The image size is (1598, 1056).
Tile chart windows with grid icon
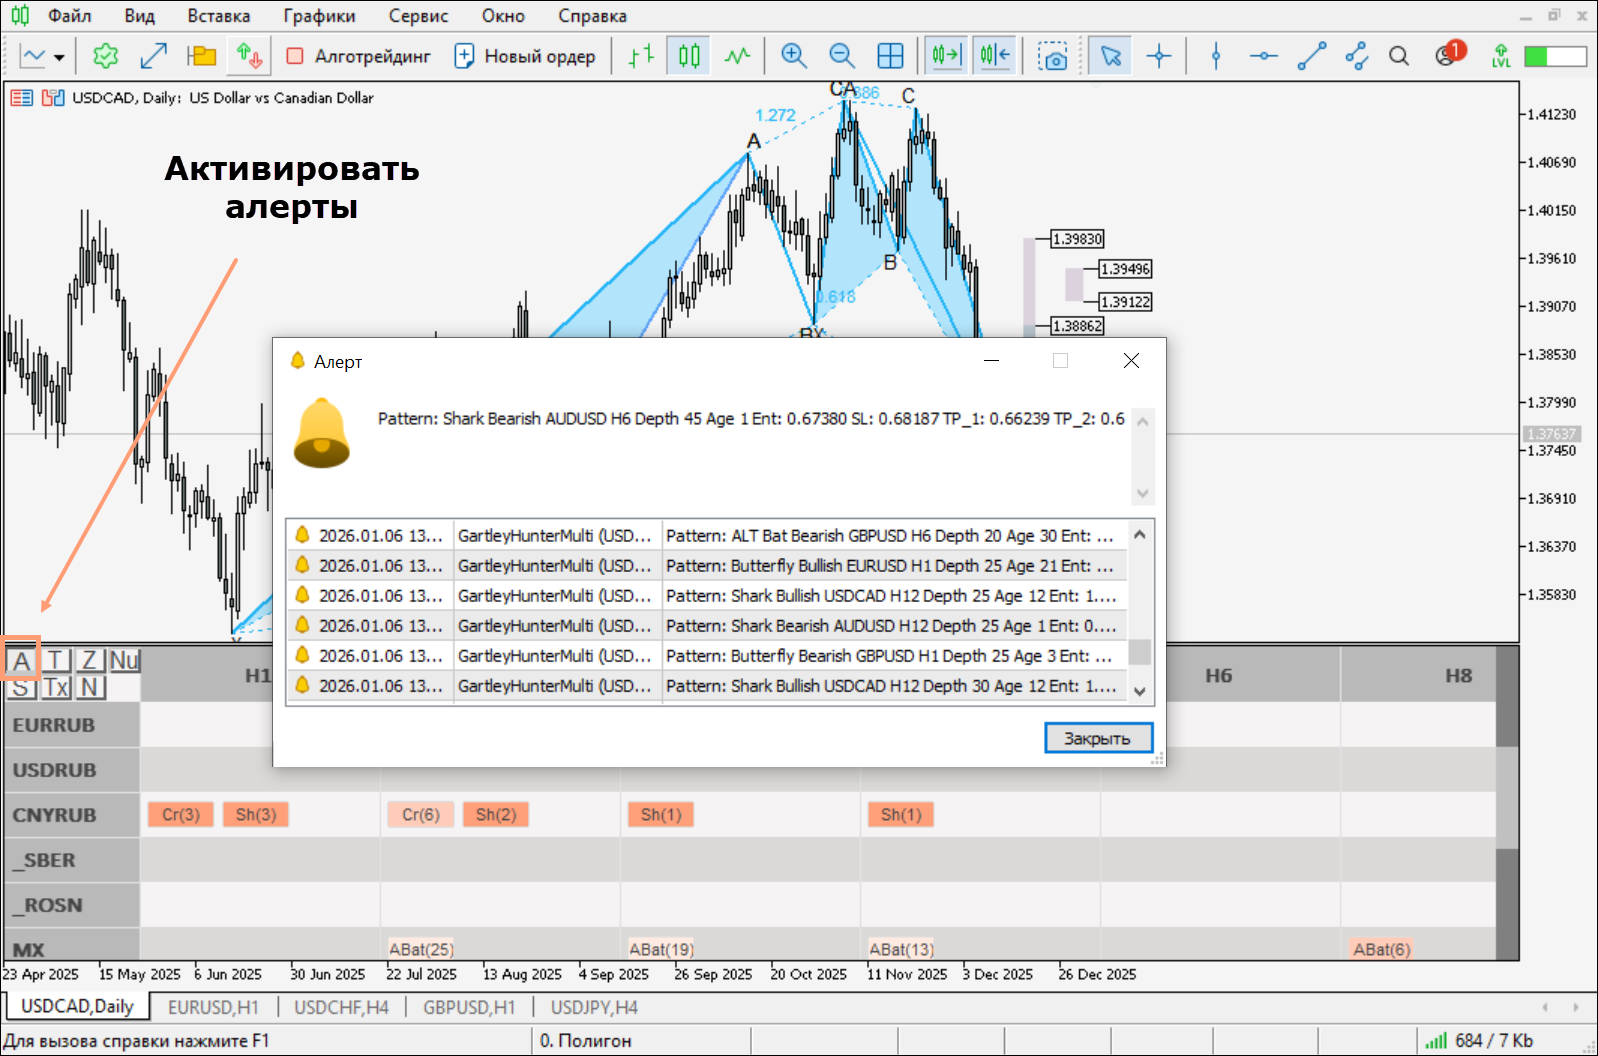[890, 56]
